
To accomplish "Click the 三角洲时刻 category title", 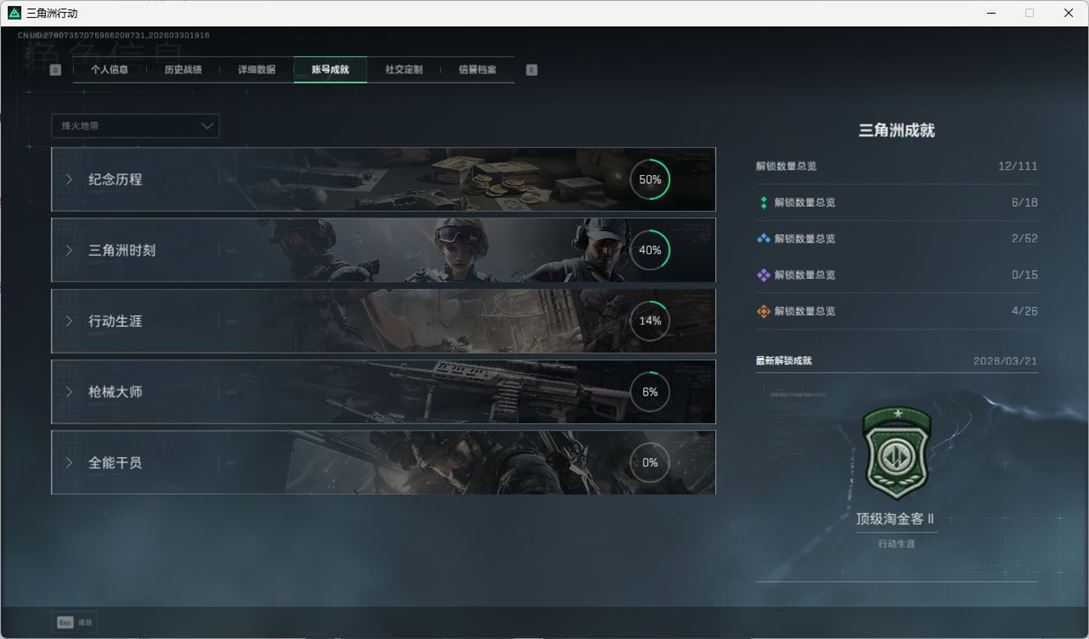I will (x=122, y=250).
